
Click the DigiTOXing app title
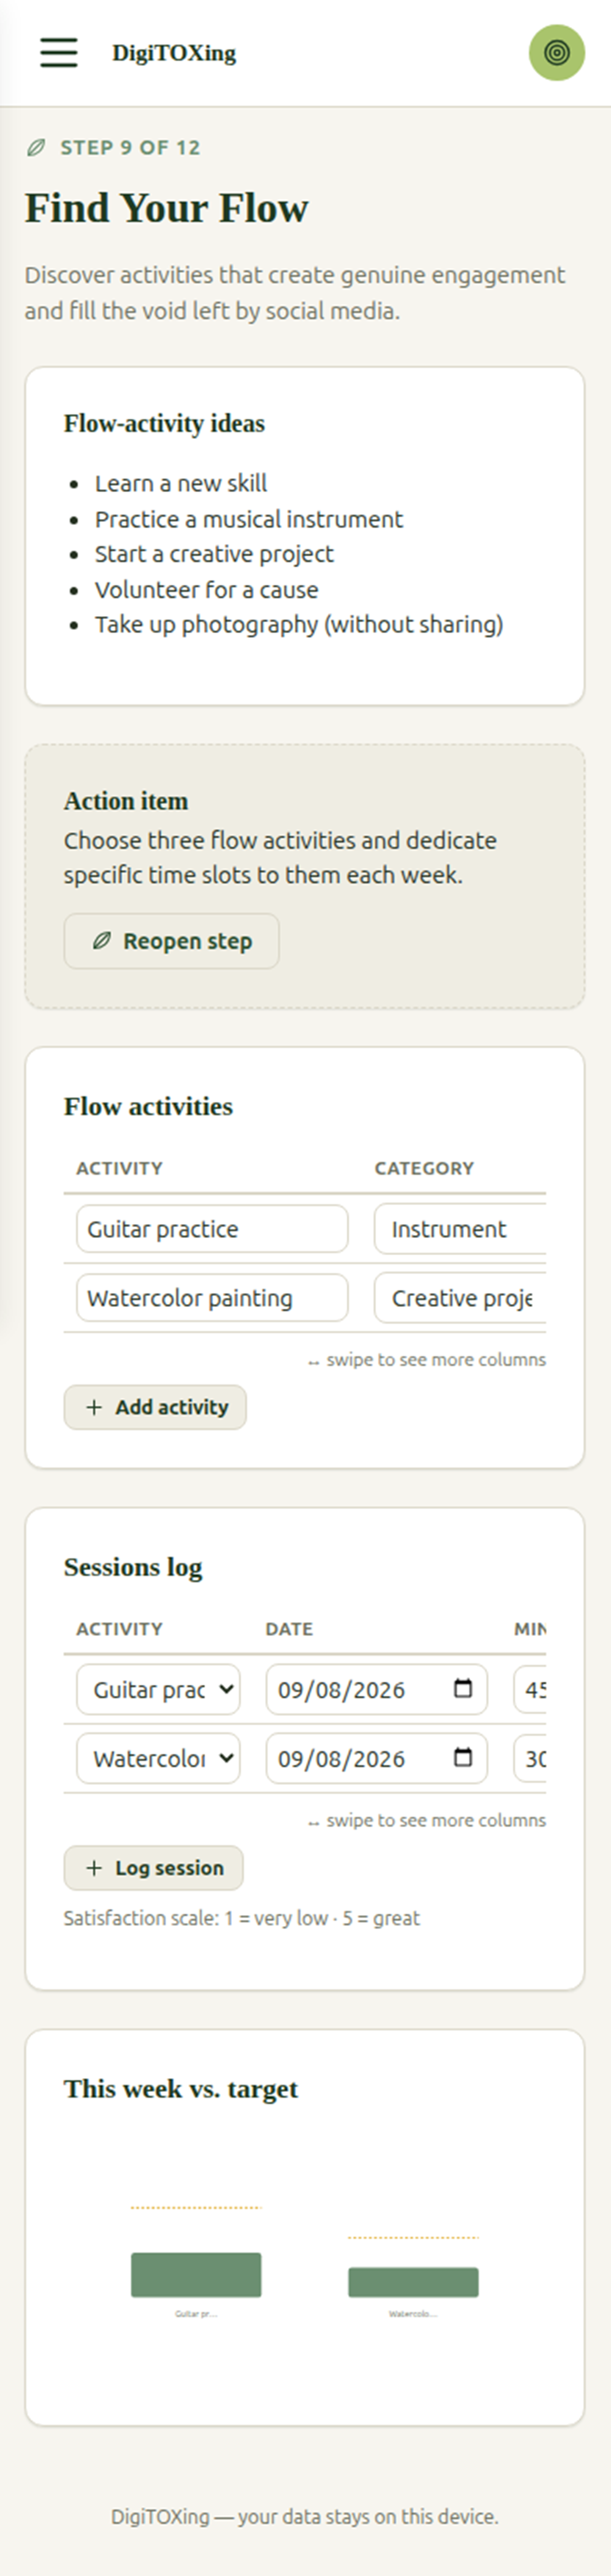pos(174,53)
